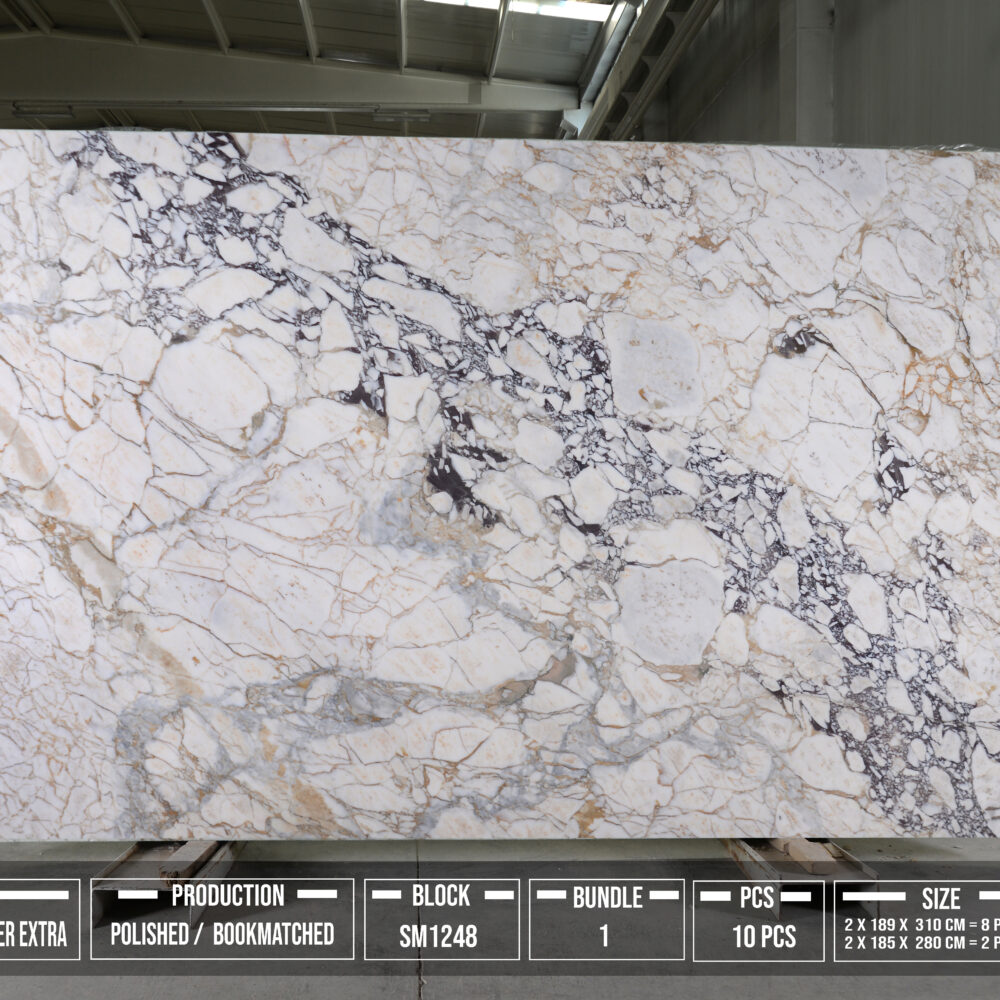1000x1000 pixels.
Task: Click the SIZE header label
Action: 941,898
